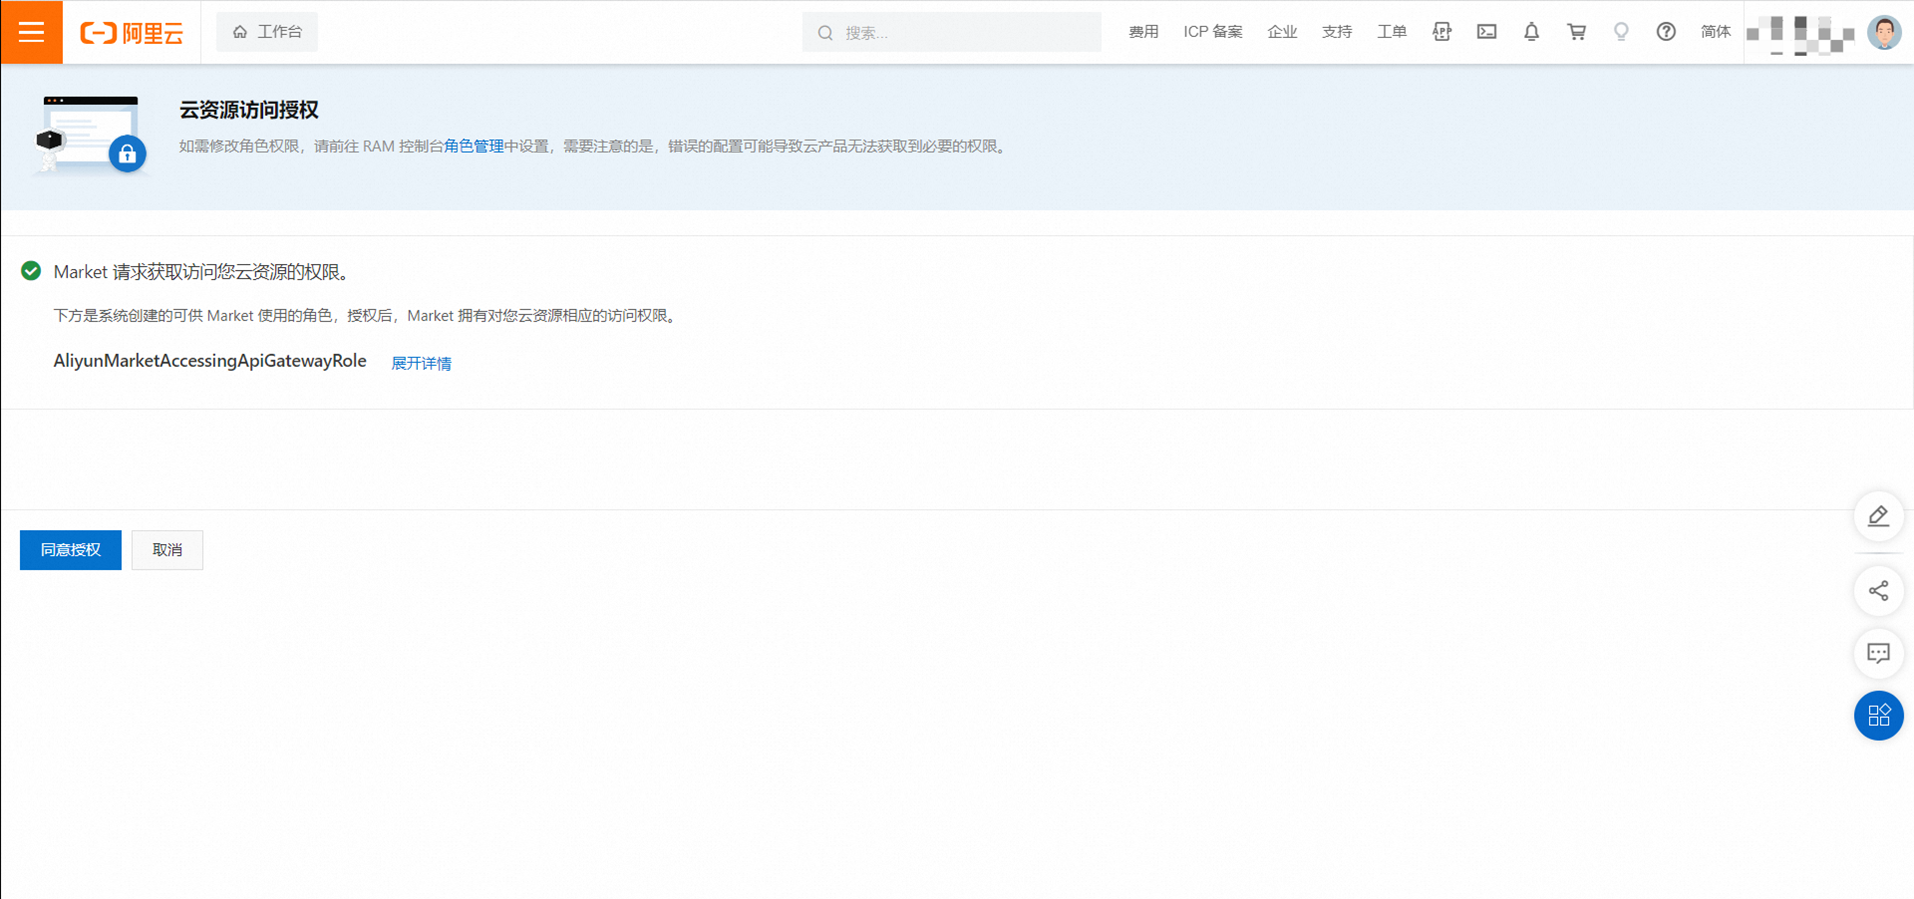Open the 工作台 workbench home button

pyautogui.click(x=267, y=32)
